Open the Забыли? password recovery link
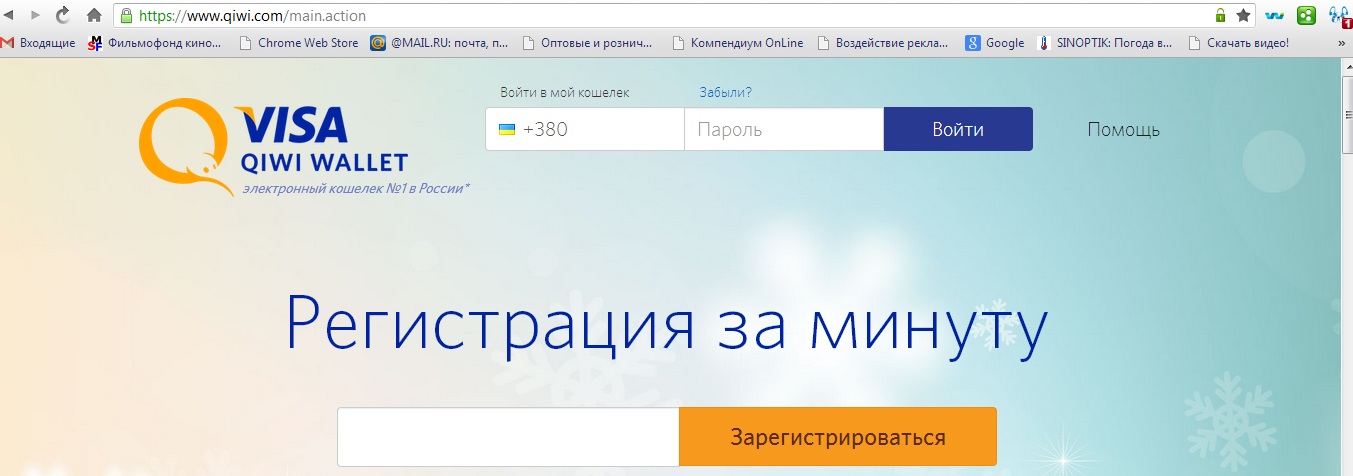Viewport: 1353px width, 476px height. [x=725, y=93]
